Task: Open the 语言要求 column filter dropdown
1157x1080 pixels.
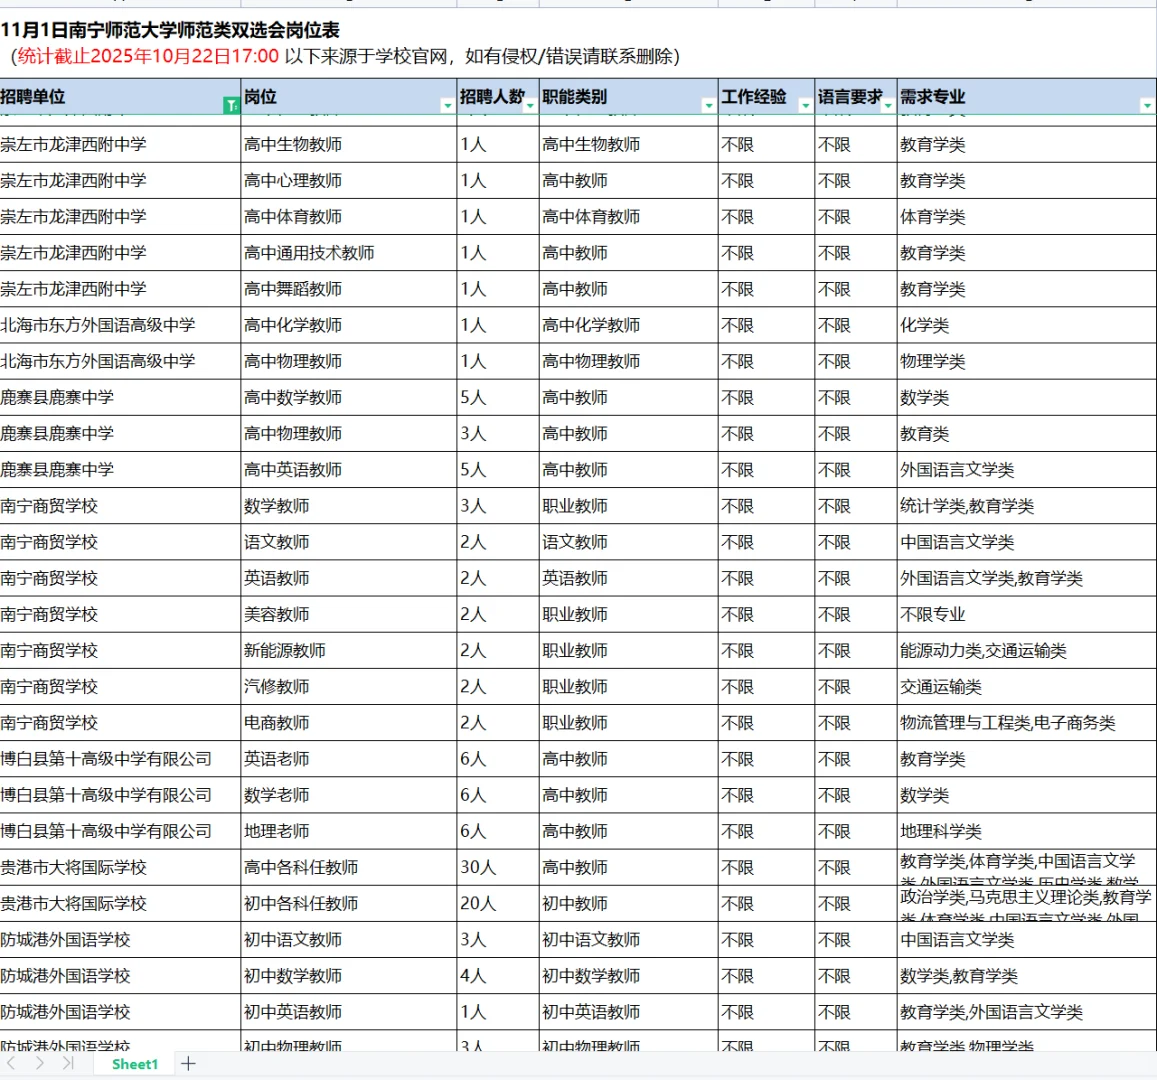Action: pos(888,105)
